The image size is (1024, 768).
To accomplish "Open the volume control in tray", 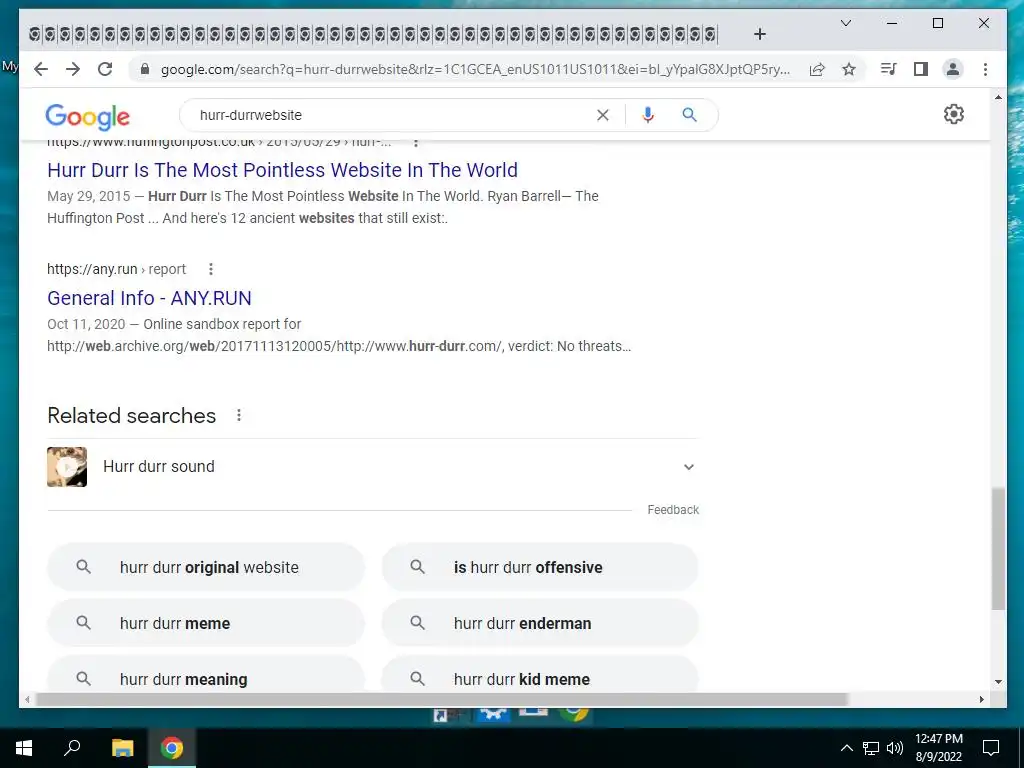I will click(895, 748).
